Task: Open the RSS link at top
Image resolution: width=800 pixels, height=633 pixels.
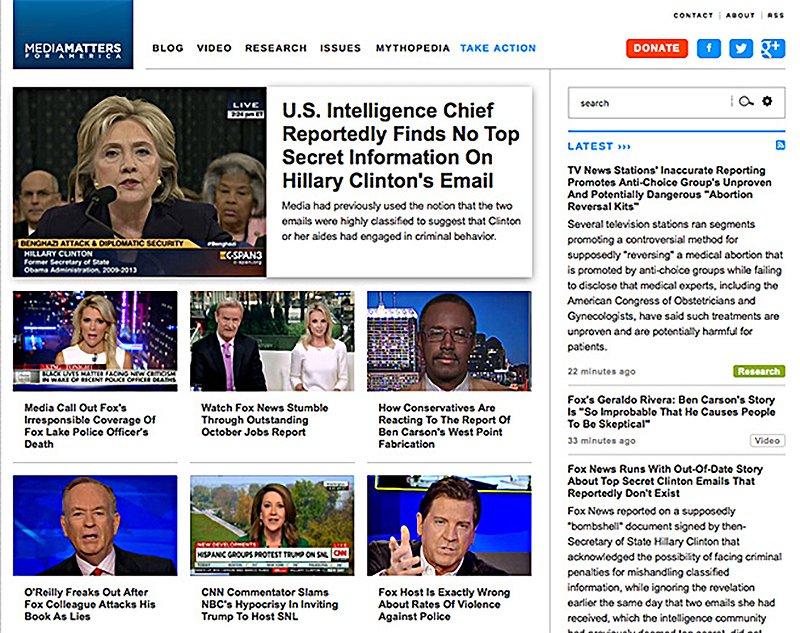Action: pyautogui.click(x=776, y=15)
